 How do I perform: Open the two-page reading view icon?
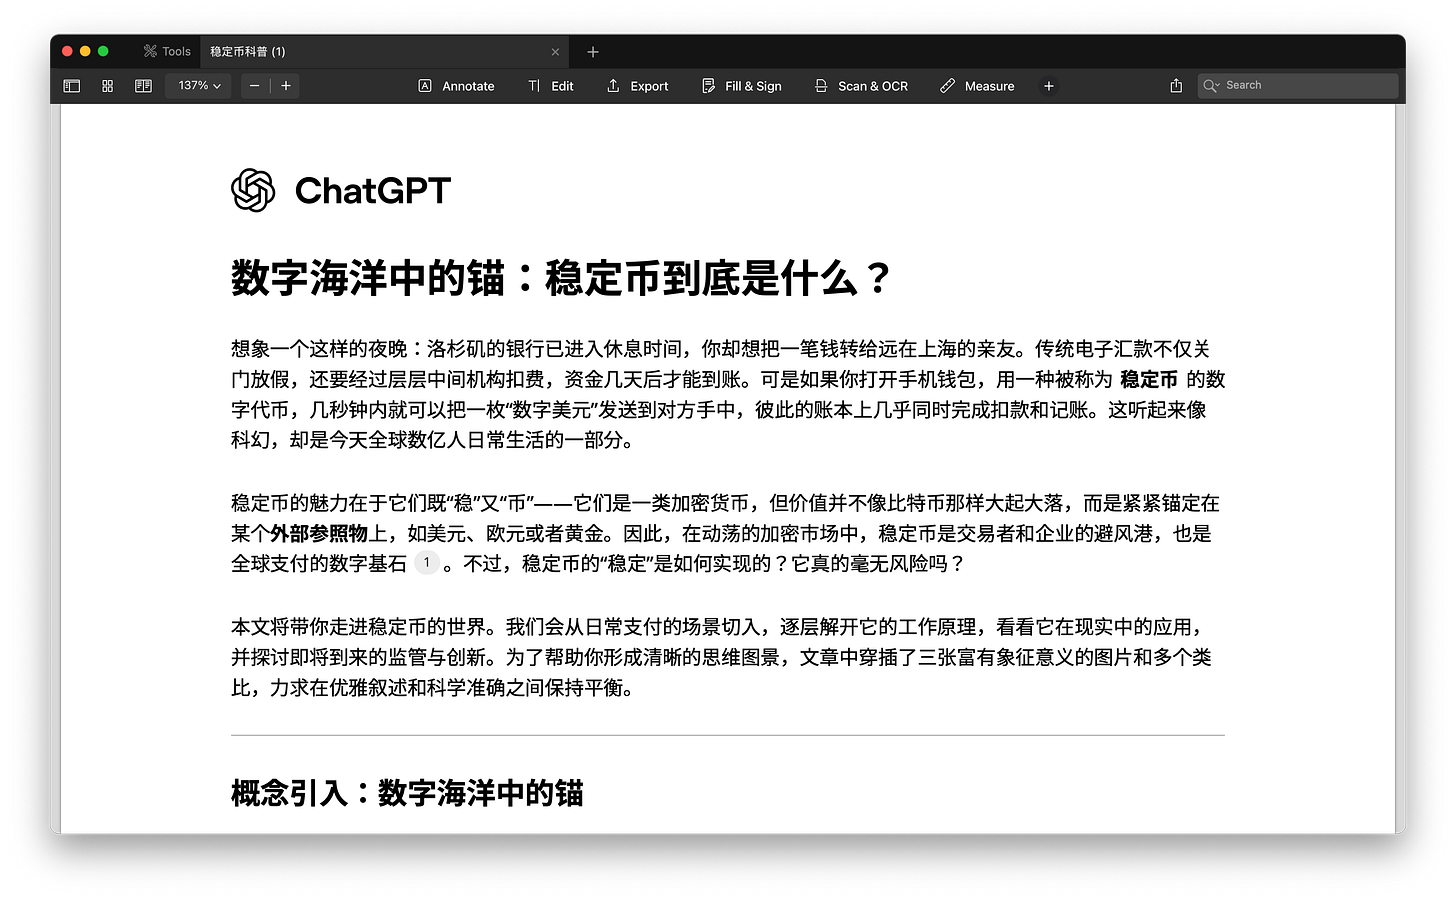143,86
